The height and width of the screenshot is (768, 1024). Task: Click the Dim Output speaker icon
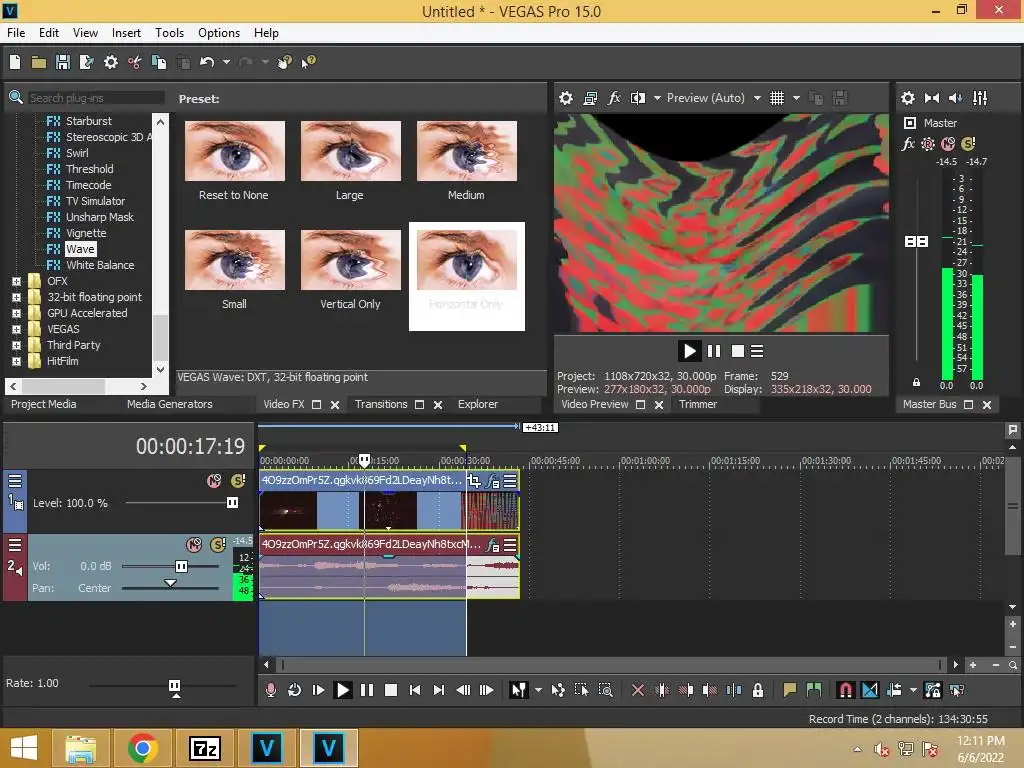[955, 98]
